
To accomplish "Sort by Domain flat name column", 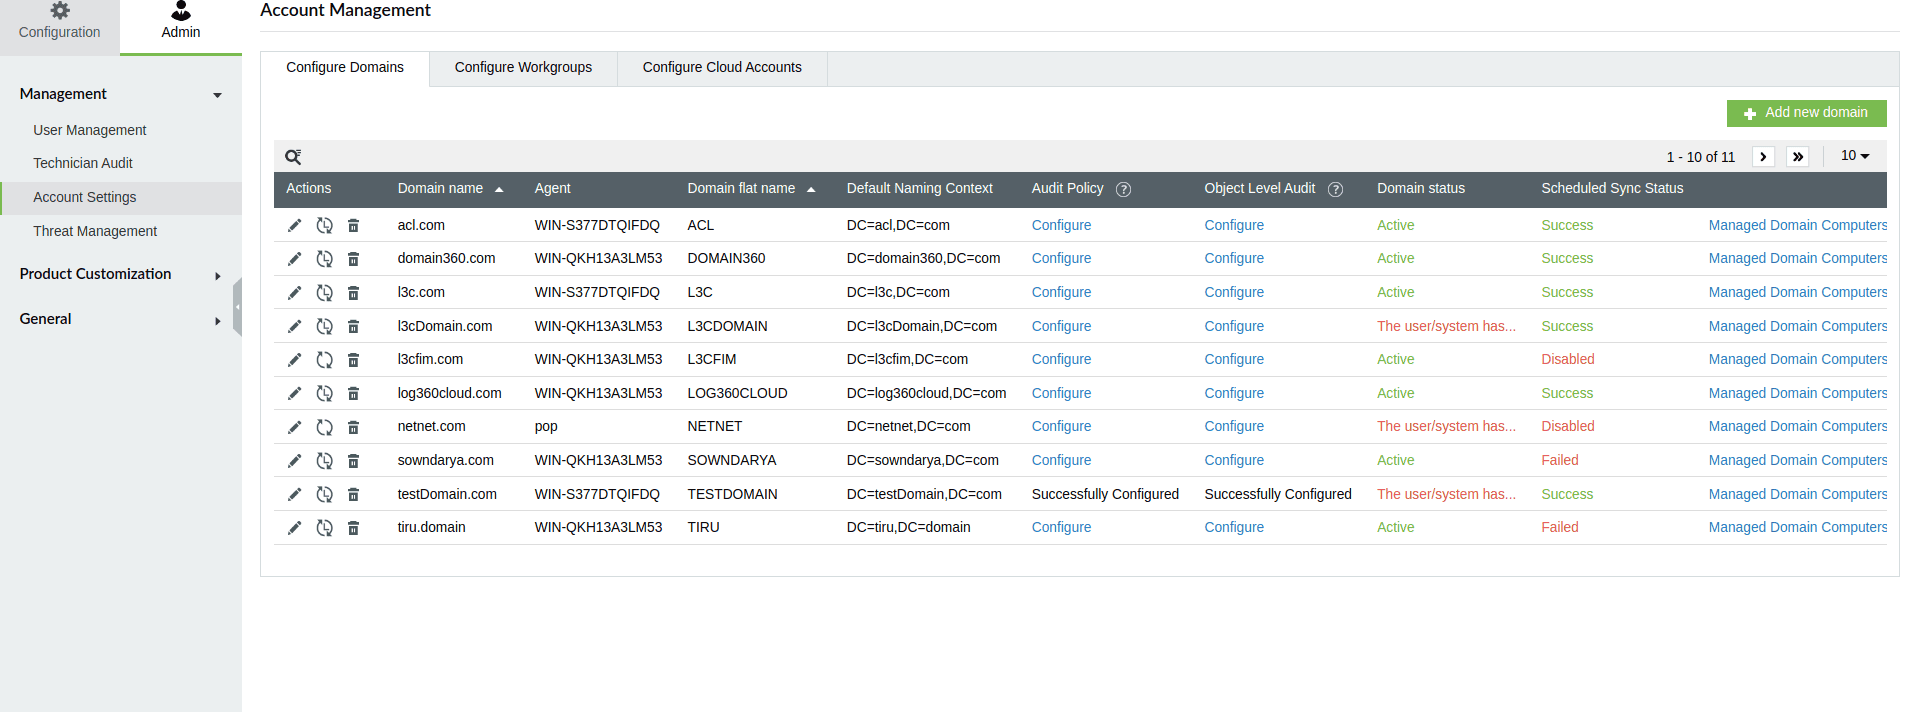I will [x=751, y=188].
